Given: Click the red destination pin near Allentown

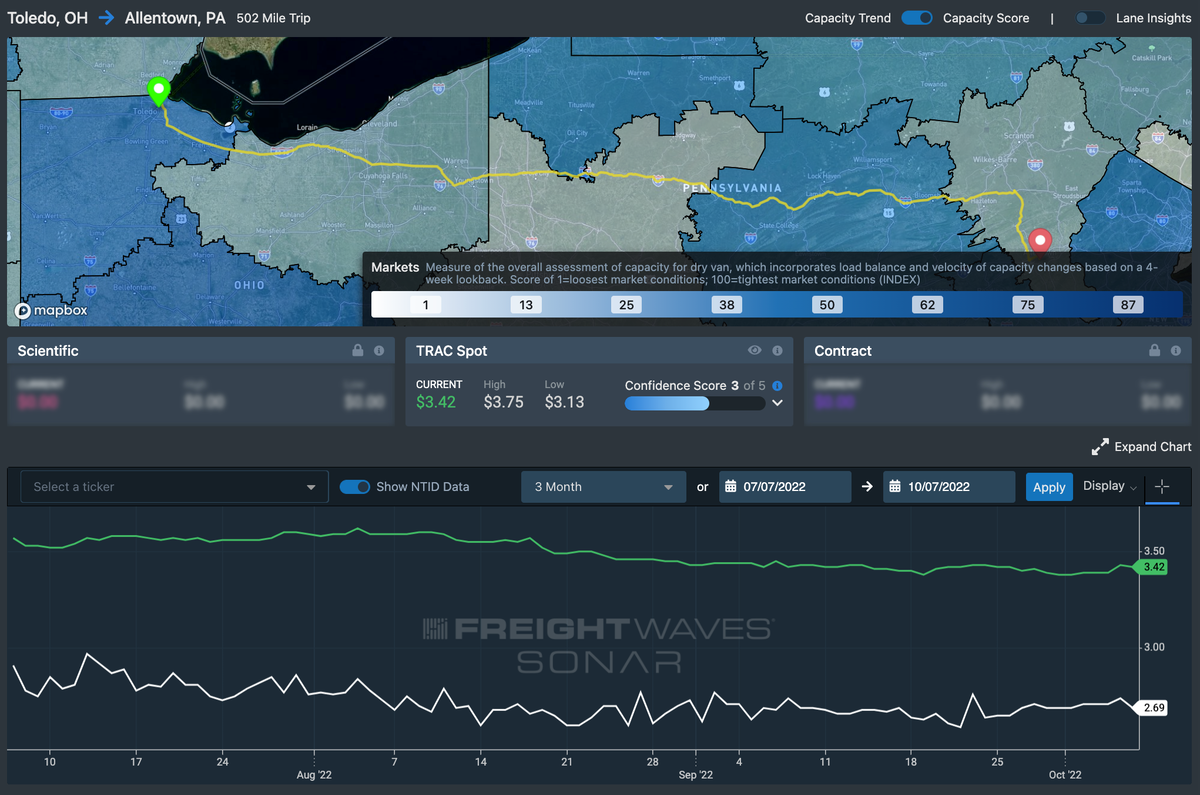Looking at the screenshot, I should pyautogui.click(x=1041, y=242).
